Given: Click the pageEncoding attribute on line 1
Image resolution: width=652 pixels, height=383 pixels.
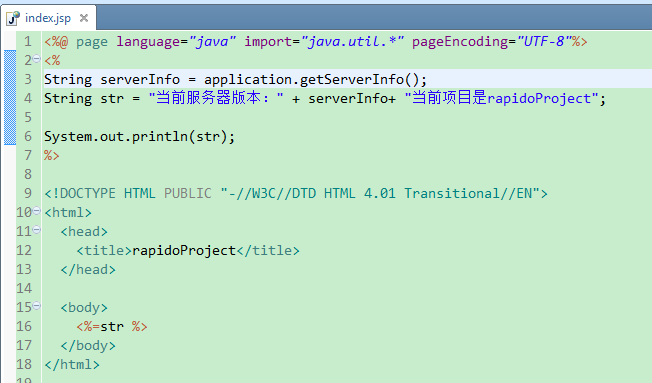Looking at the screenshot, I should (x=460, y=42).
